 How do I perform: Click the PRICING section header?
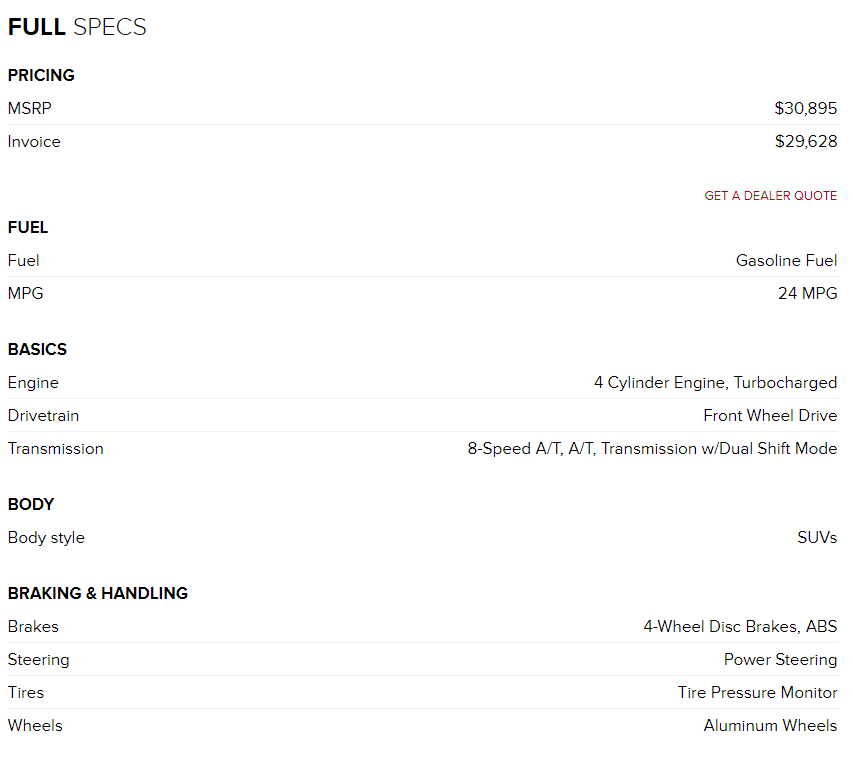(41, 75)
